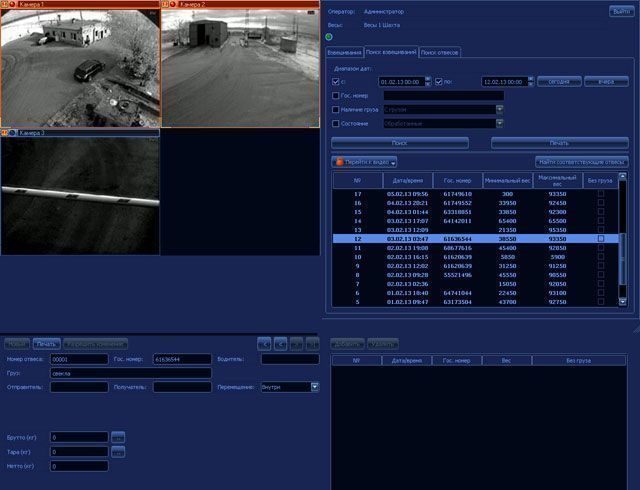
Task: Click the pause icon on Камера 2 header
Action: [165, 4]
